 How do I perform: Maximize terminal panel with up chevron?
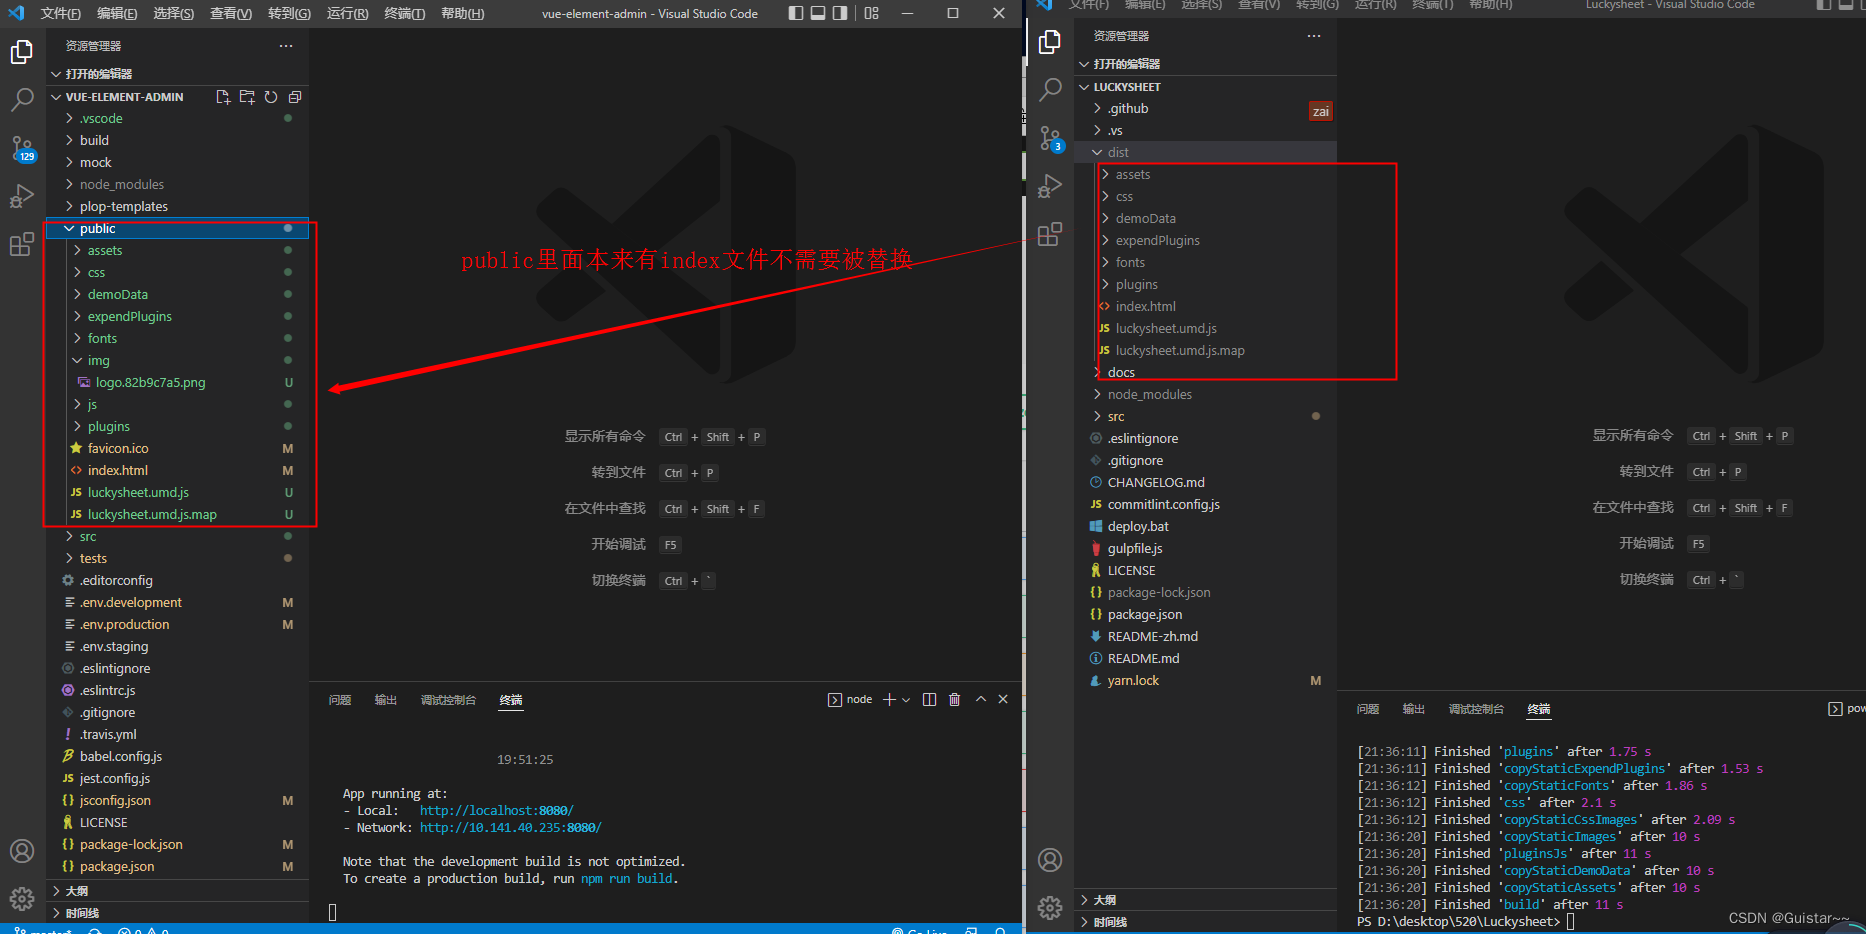point(981,699)
